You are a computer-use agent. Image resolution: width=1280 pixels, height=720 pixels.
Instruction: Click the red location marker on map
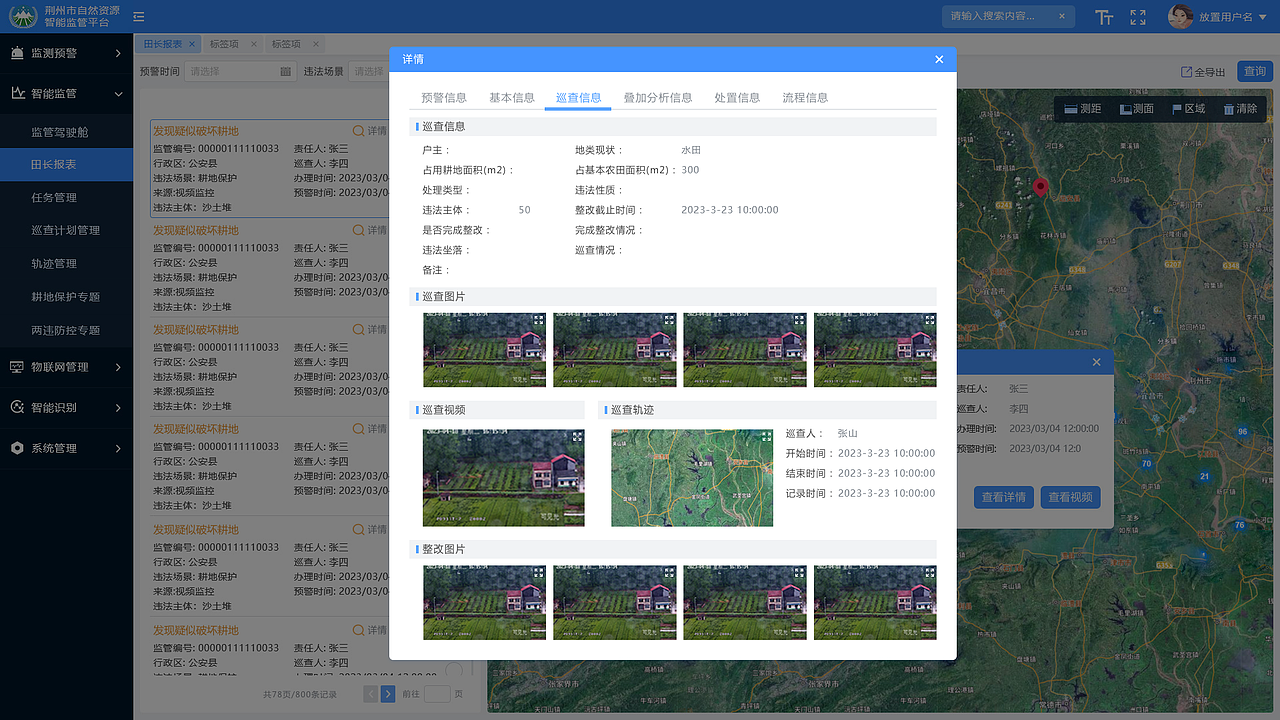pyautogui.click(x=1040, y=187)
